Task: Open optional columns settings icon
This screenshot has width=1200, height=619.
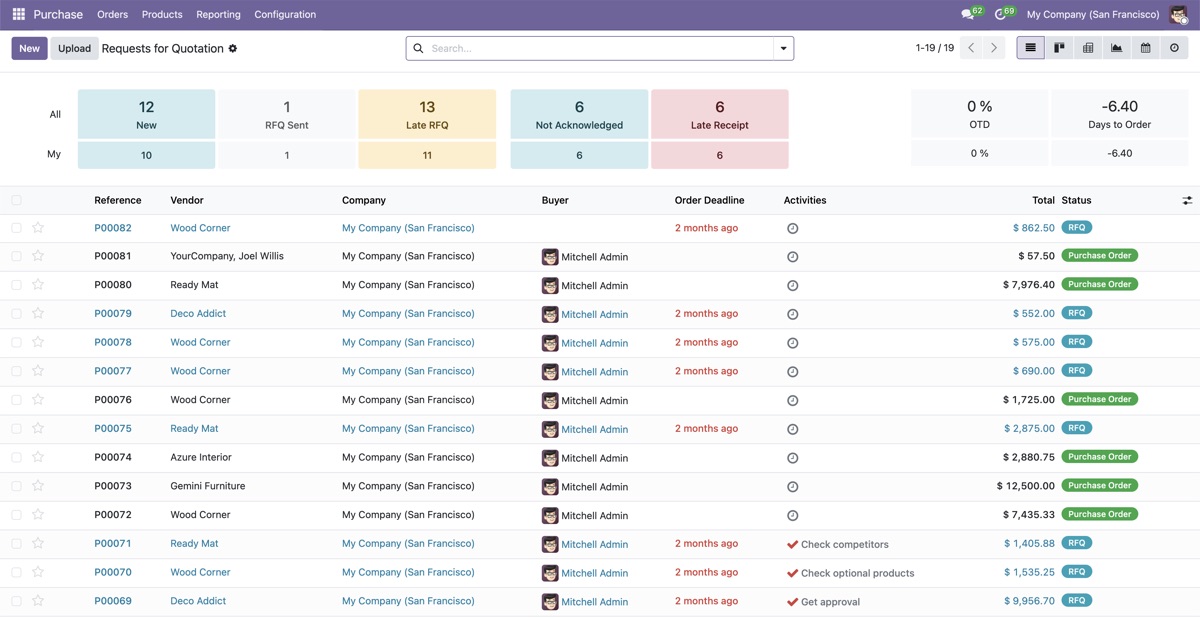Action: point(1187,200)
